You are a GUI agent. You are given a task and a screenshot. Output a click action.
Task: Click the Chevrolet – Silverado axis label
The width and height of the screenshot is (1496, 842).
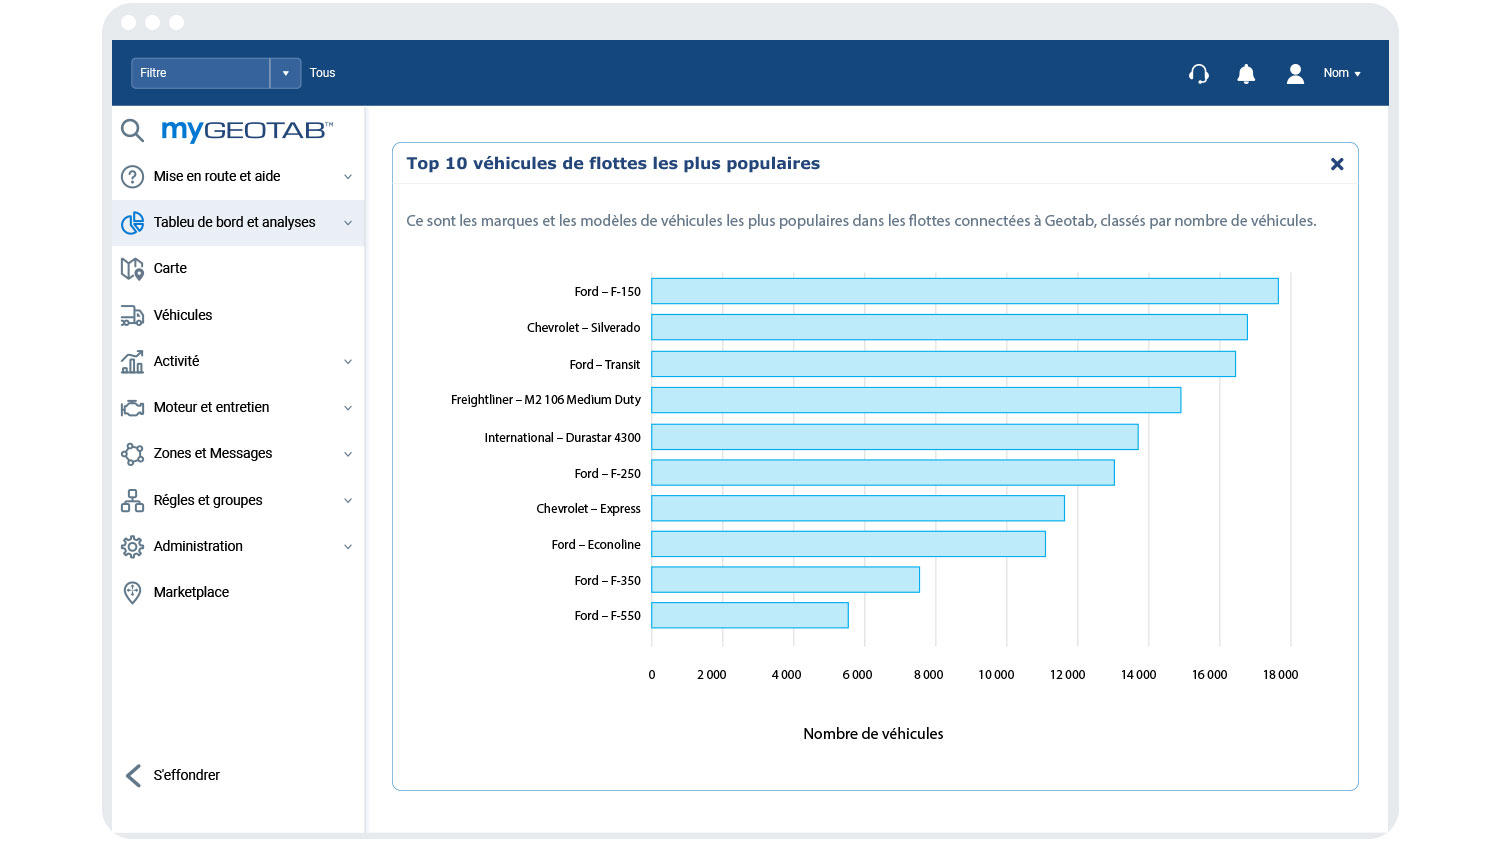click(583, 328)
